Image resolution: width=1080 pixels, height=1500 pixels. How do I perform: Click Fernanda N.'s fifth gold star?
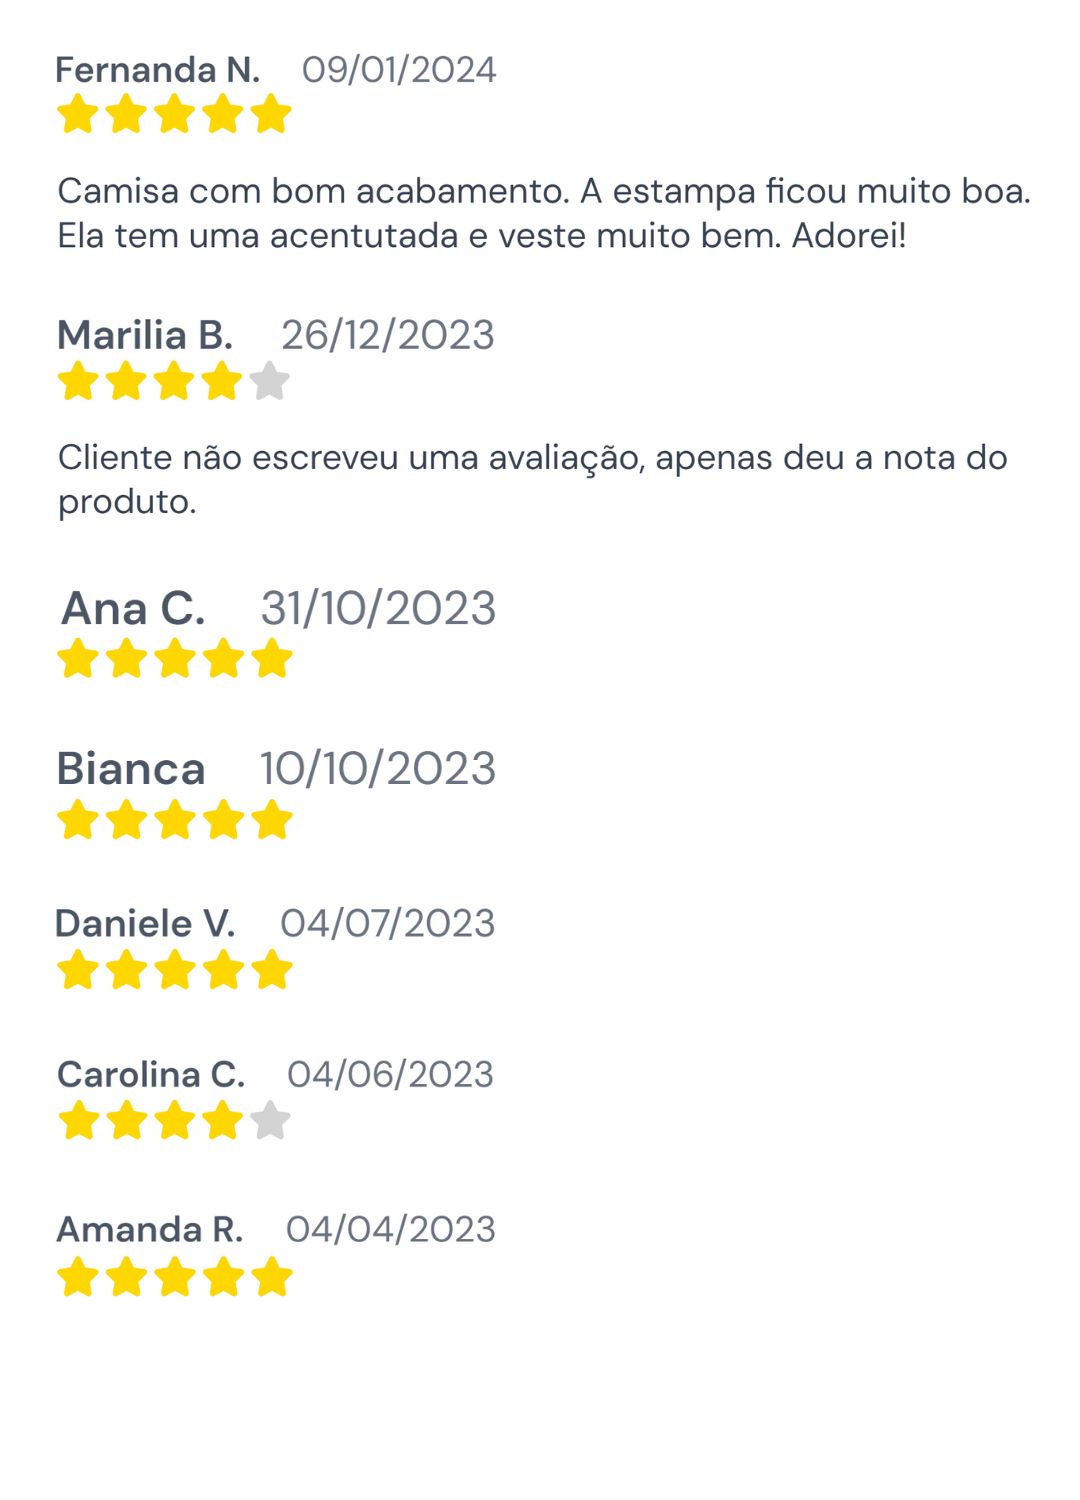pyautogui.click(x=271, y=114)
